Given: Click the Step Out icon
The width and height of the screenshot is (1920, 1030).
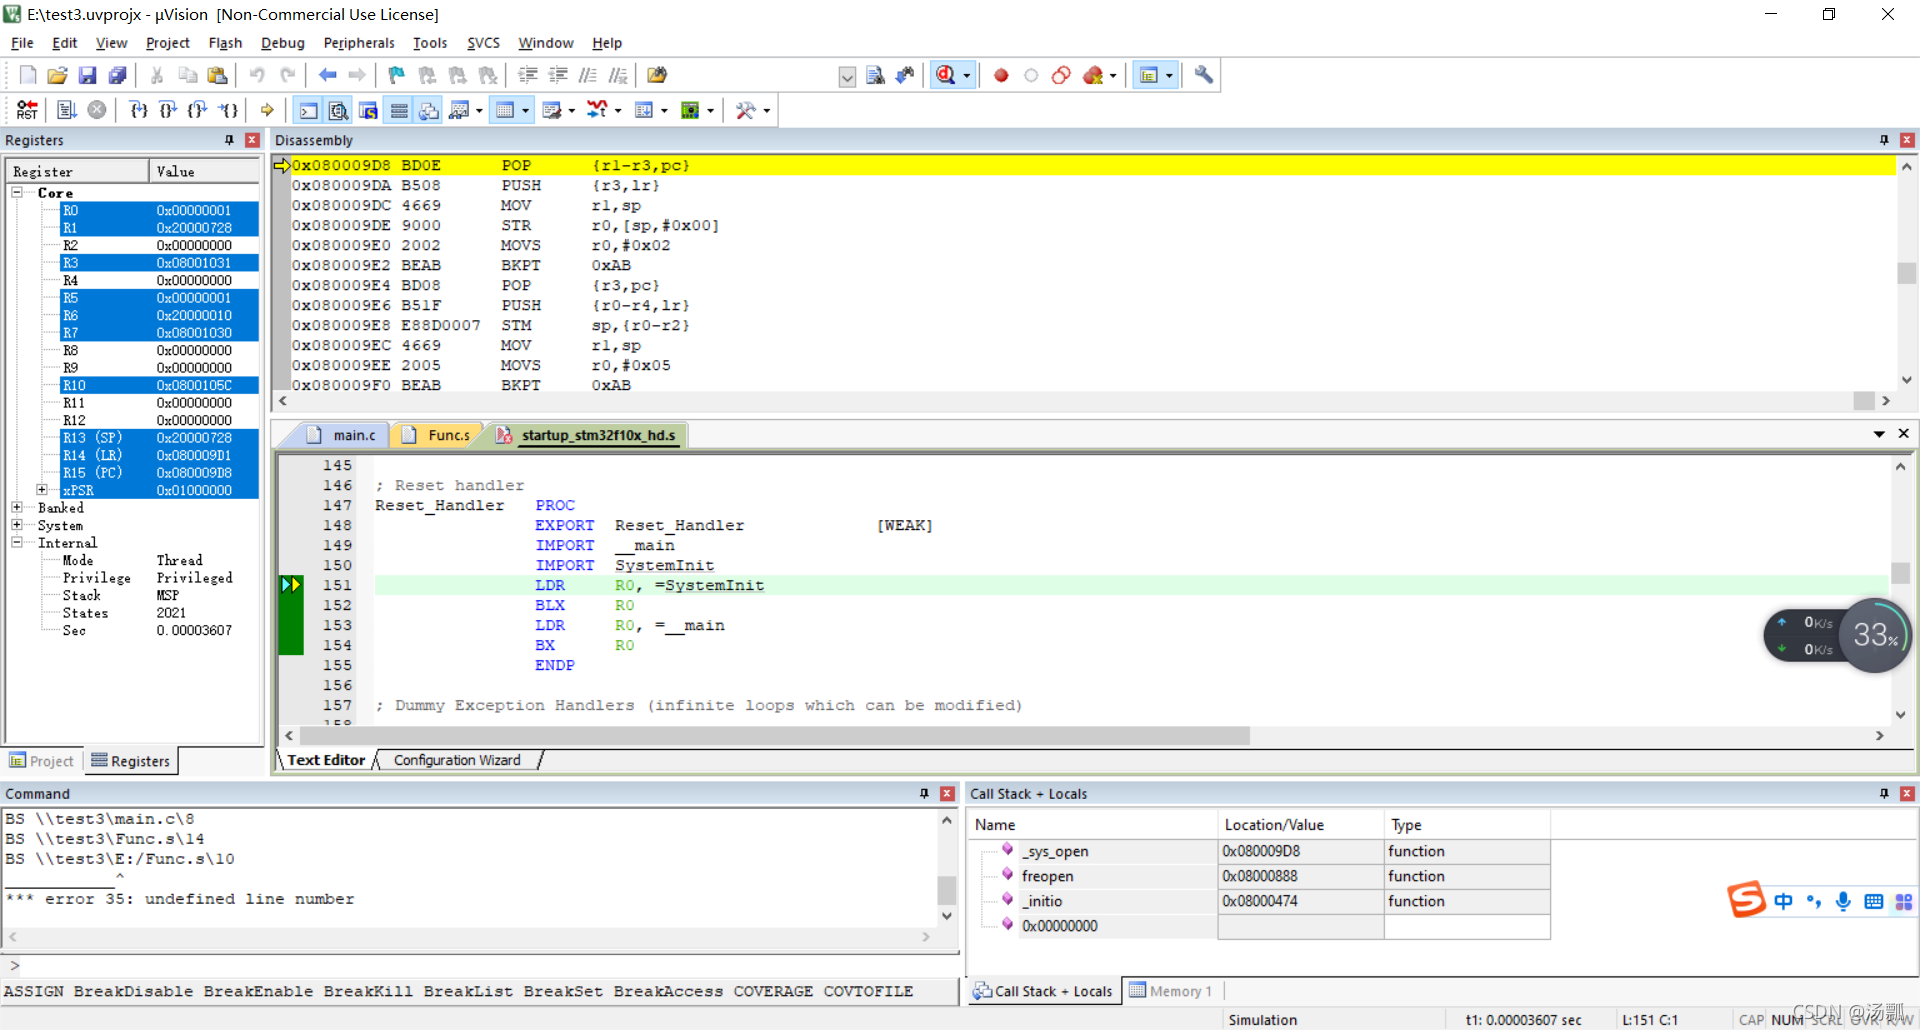Looking at the screenshot, I should click(x=198, y=110).
